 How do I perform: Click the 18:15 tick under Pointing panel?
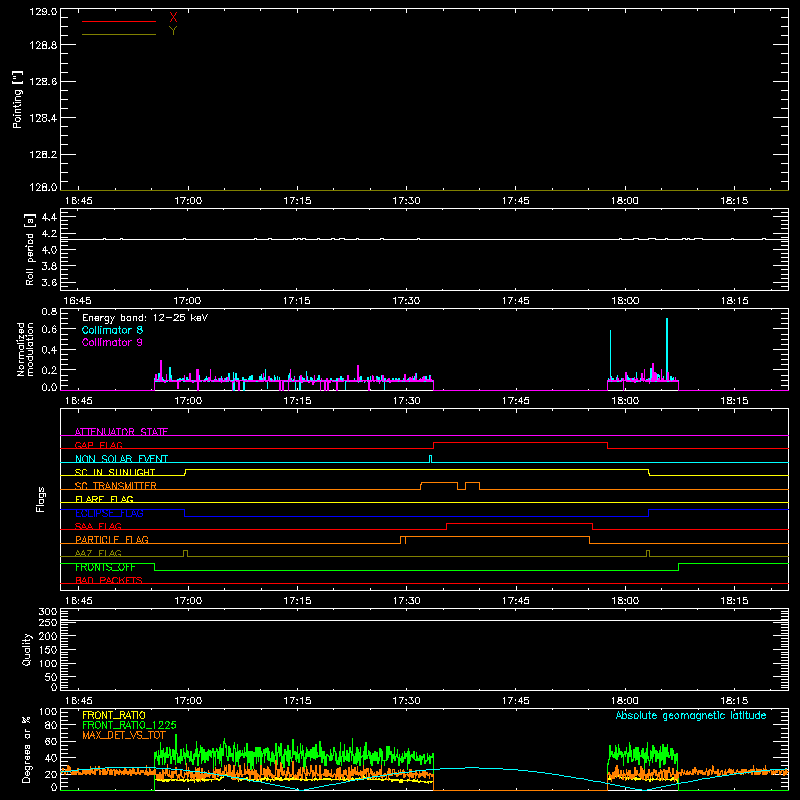click(734, 201)
